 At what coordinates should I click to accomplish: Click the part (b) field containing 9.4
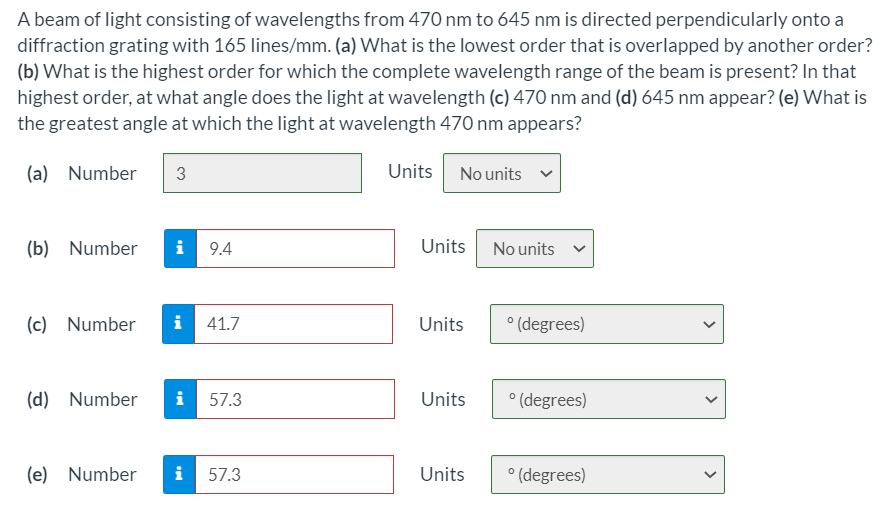[x=294, y=249]
